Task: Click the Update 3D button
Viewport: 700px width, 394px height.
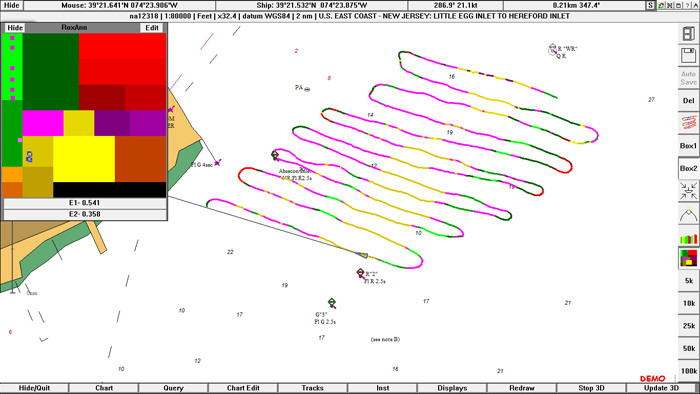Action: (661, 388)
